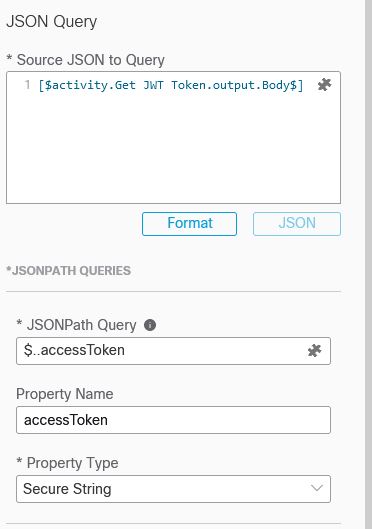The image size is (372, 529).
Task: Place cursor in Get JWT Token variable line
Action: click(x=171, y=85)
